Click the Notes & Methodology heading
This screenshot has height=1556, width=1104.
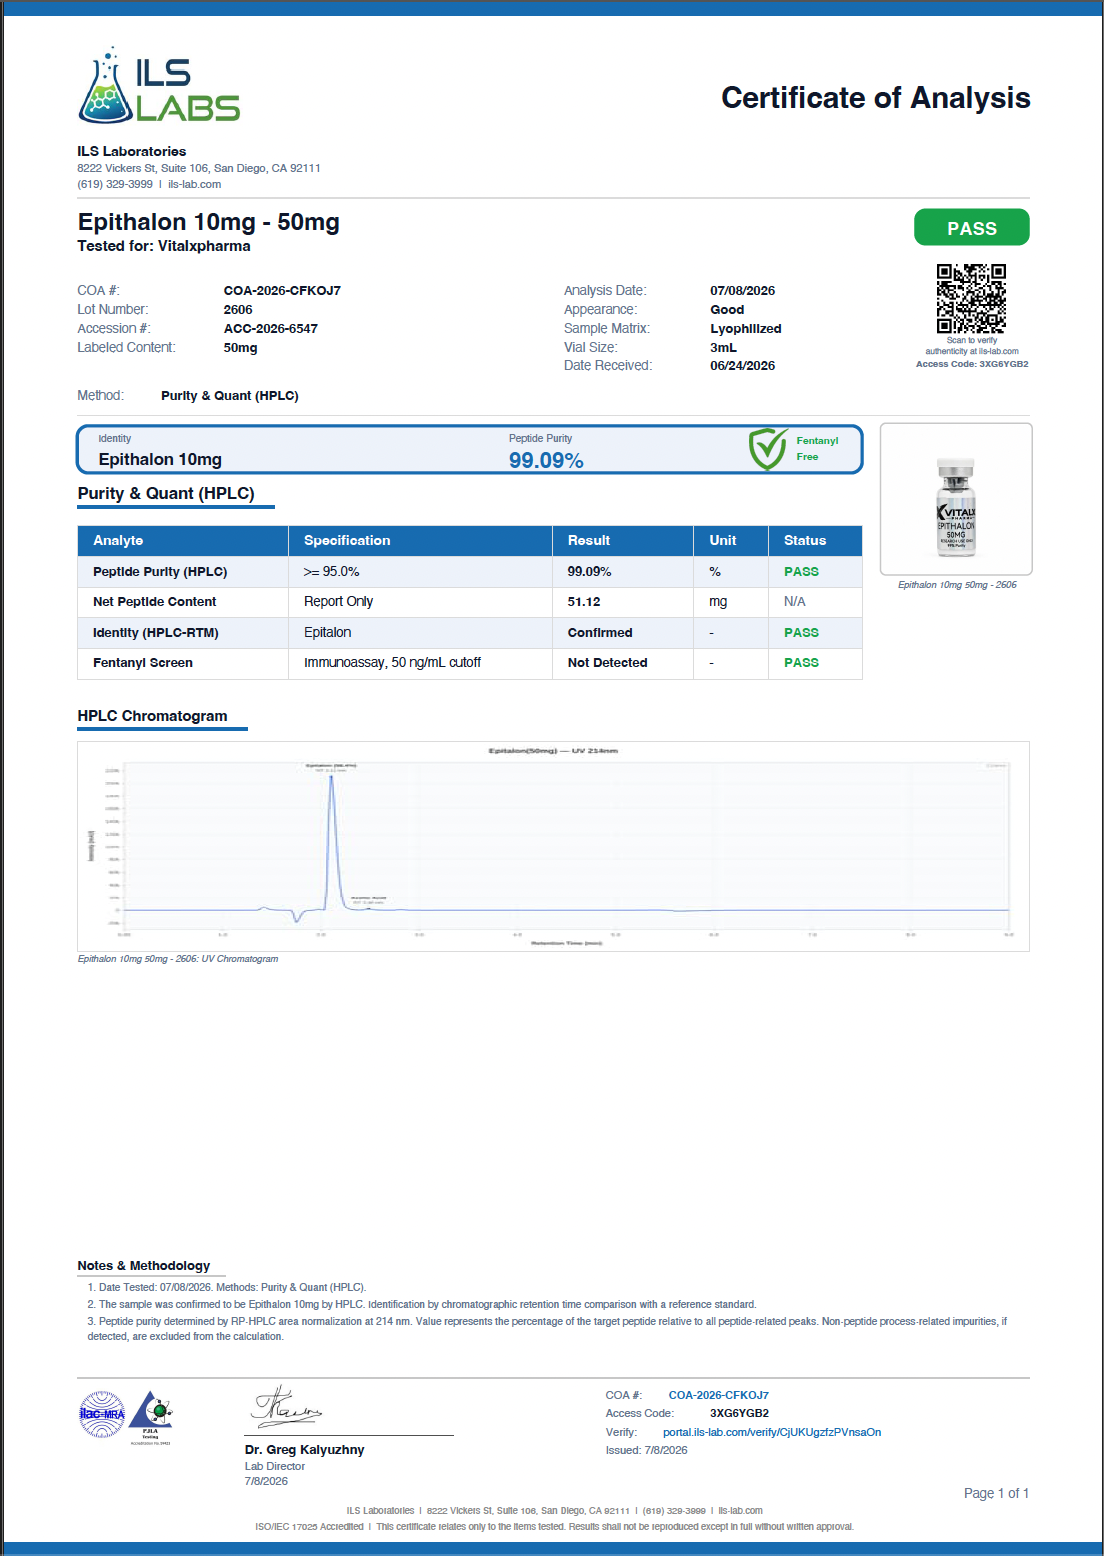point(144,1266)
